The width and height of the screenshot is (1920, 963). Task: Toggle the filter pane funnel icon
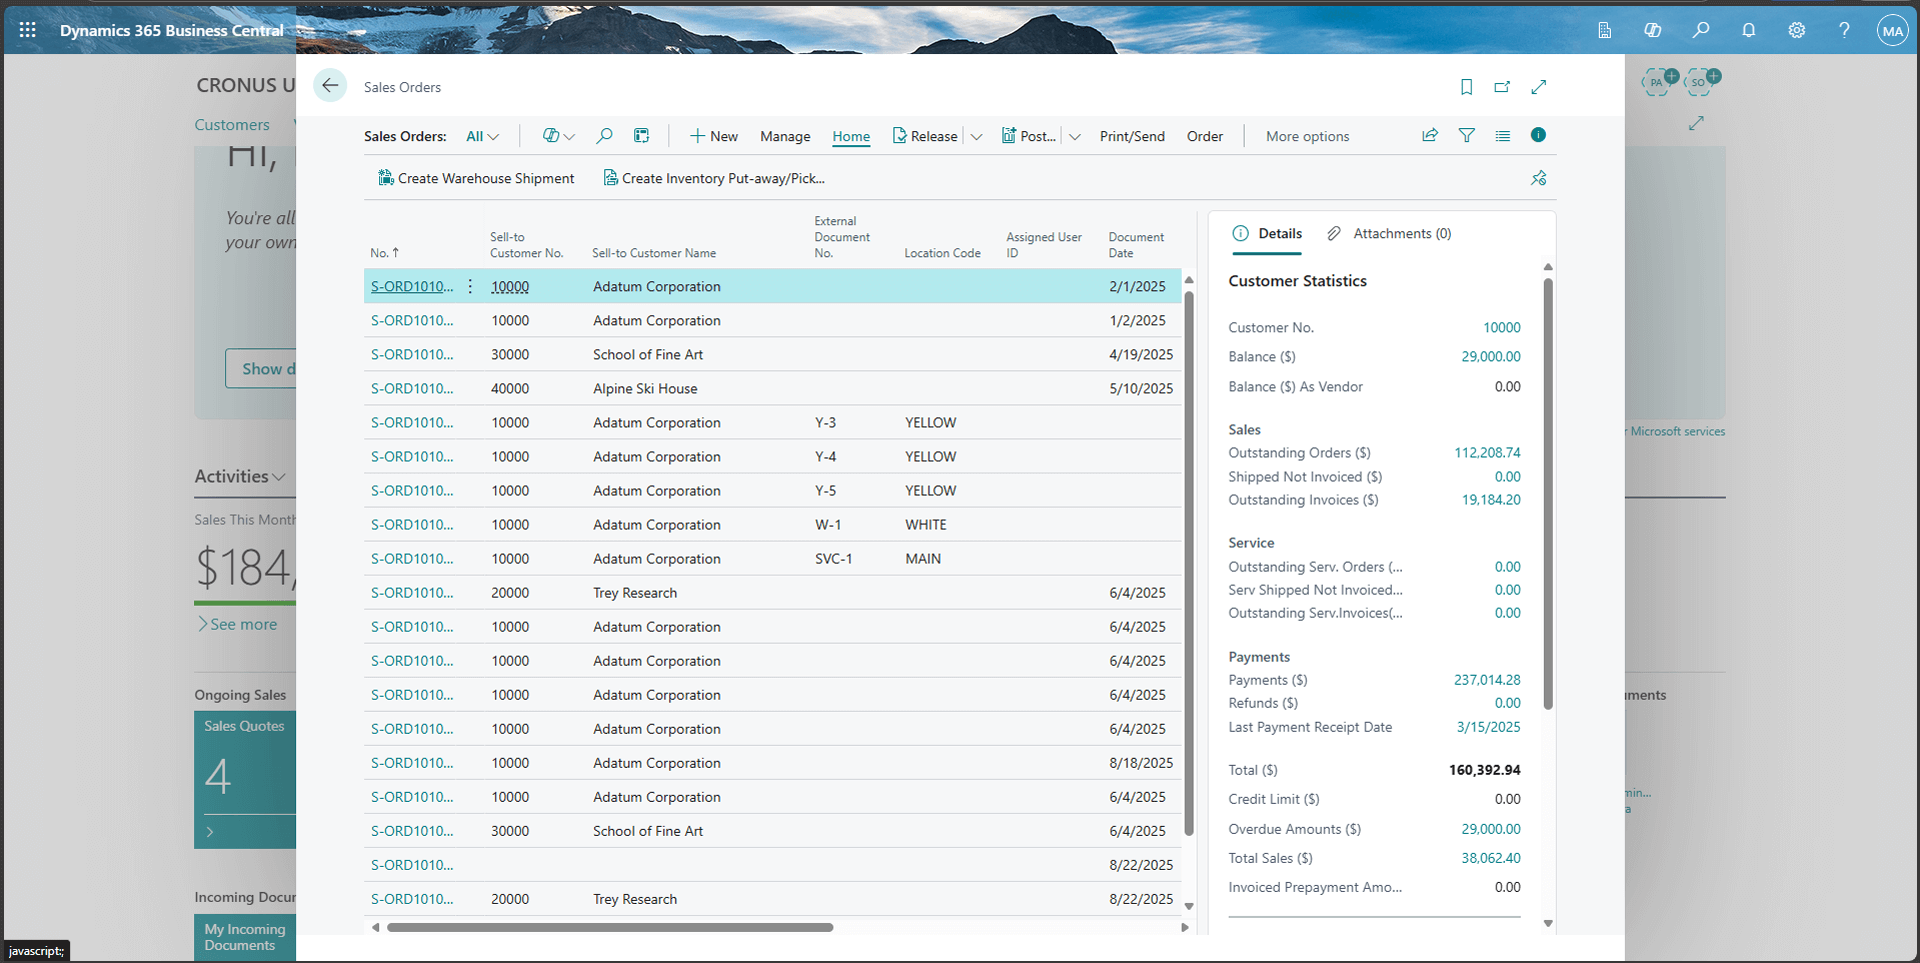click(1466, 135)
